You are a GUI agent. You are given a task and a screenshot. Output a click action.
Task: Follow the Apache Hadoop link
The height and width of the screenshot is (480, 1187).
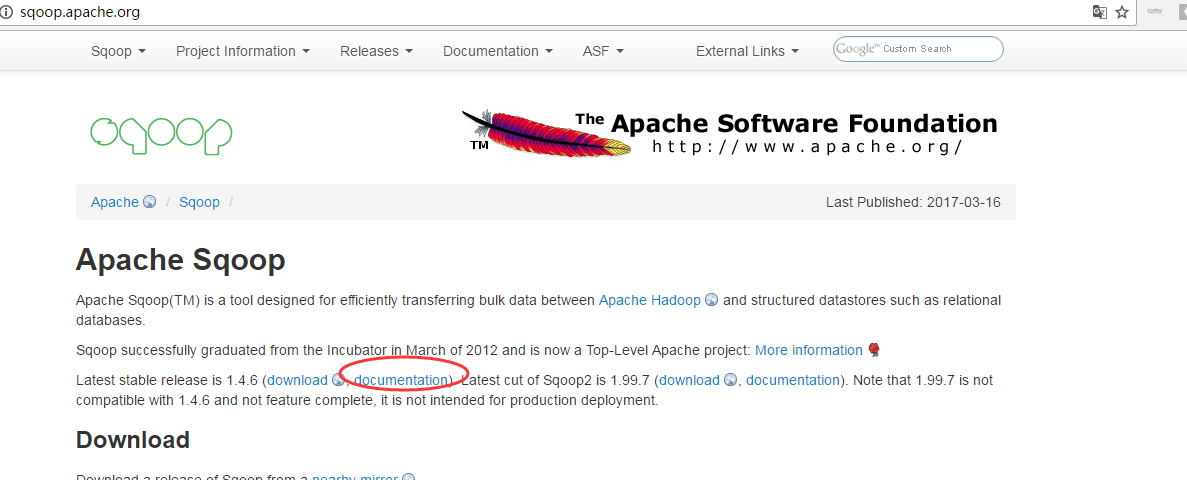click(x=650, y=301)
